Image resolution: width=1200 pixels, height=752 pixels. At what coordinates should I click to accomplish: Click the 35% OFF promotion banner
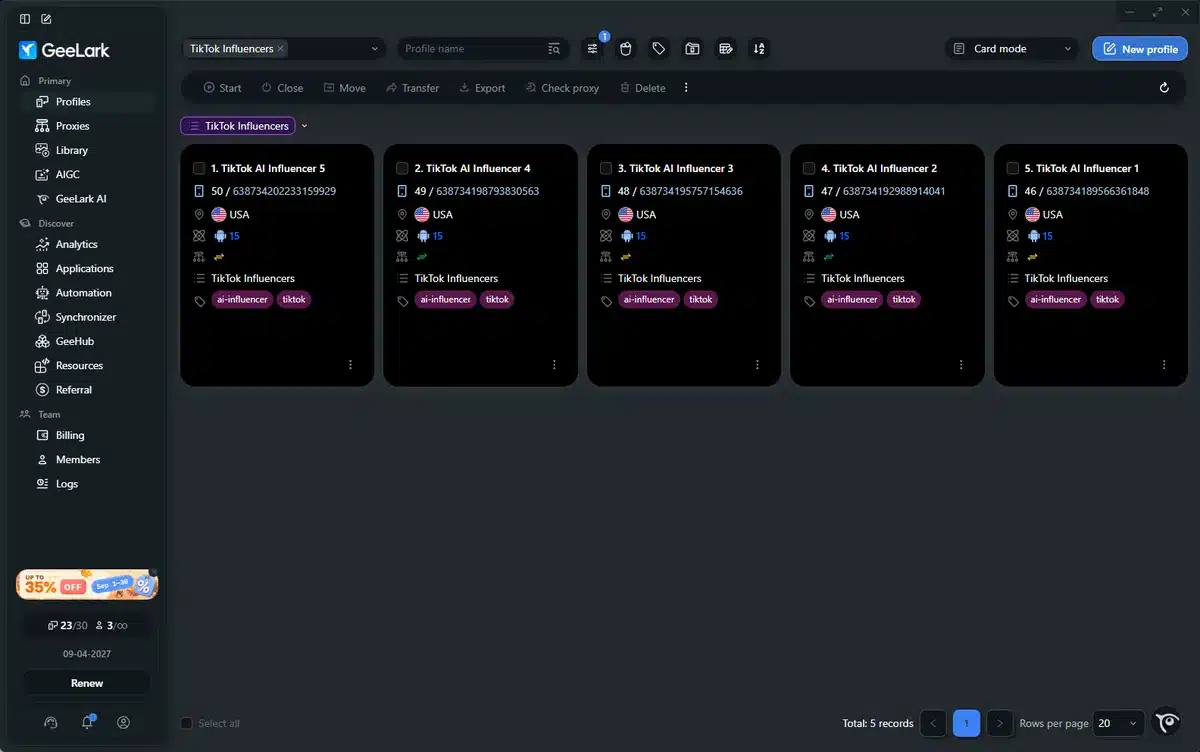coord(87,584)
